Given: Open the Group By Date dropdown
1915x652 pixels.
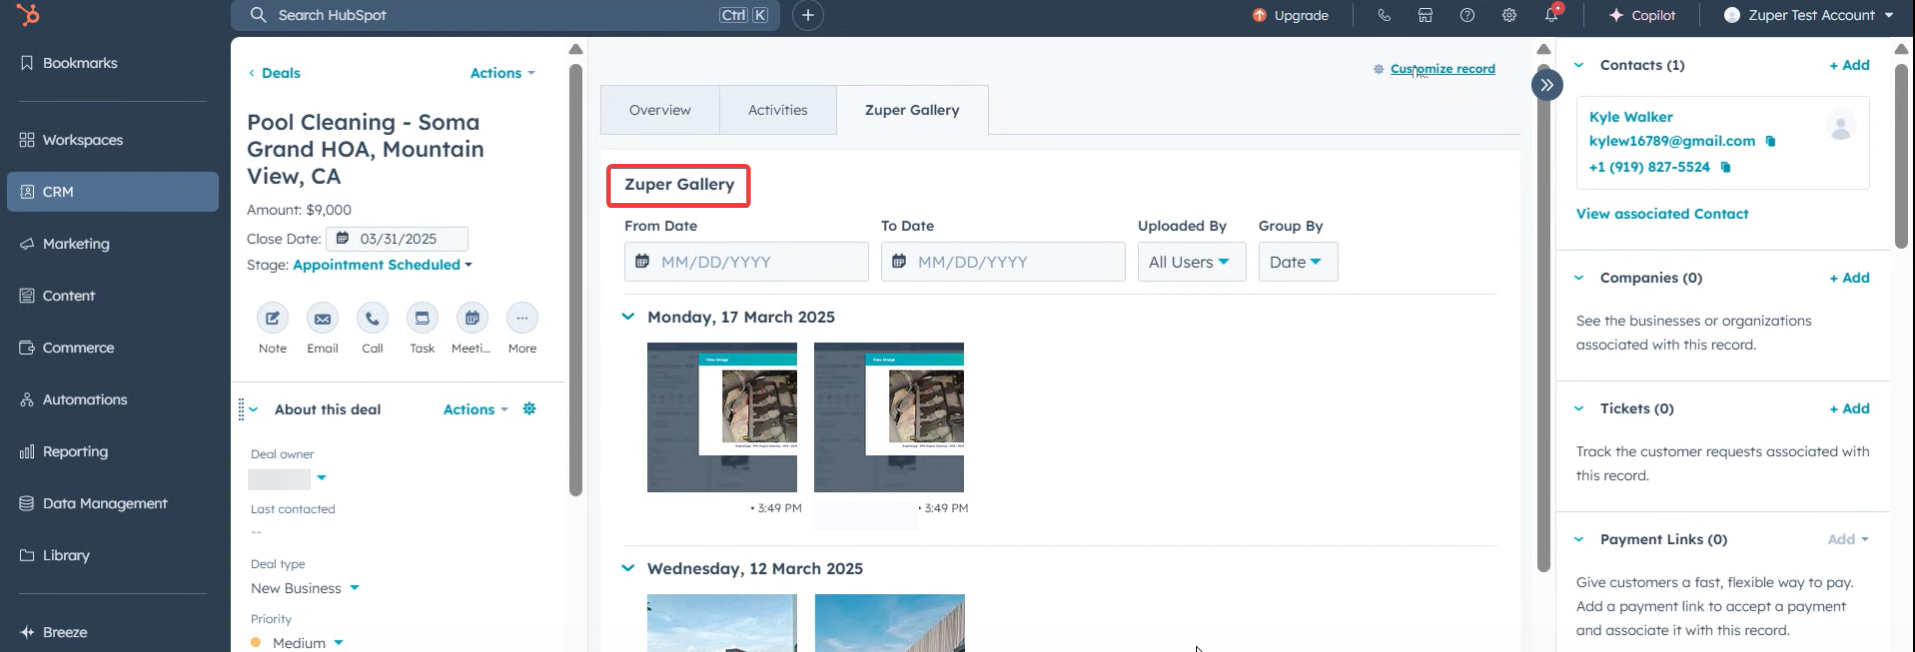Looking at the screenshot, I should (x=1296, y=262).
